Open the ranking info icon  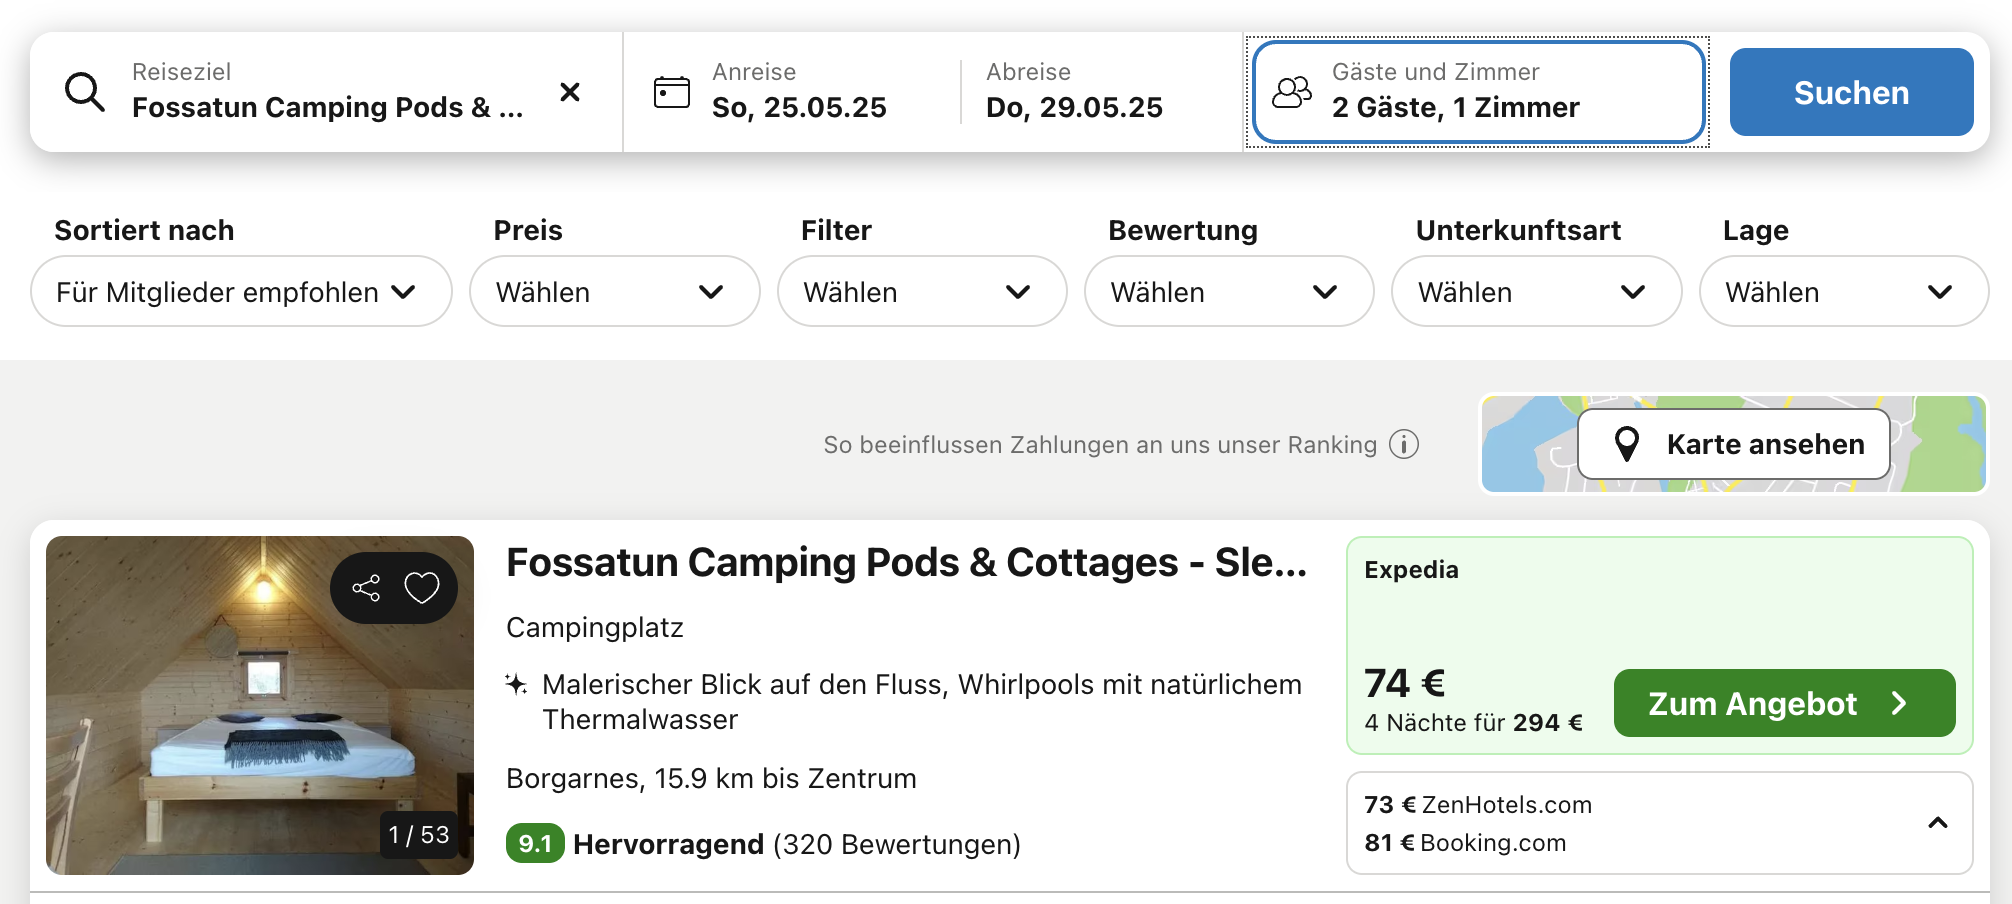pos(1404,444)
